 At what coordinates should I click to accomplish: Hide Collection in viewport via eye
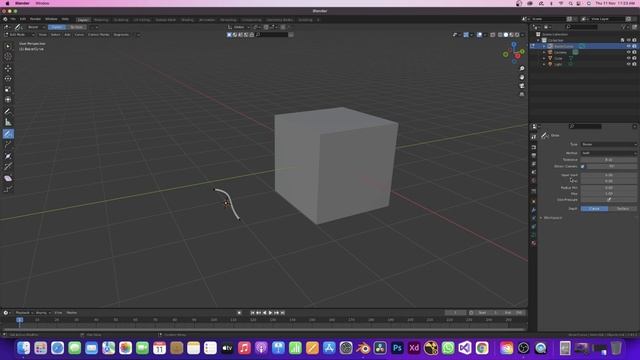click(629, 40)
